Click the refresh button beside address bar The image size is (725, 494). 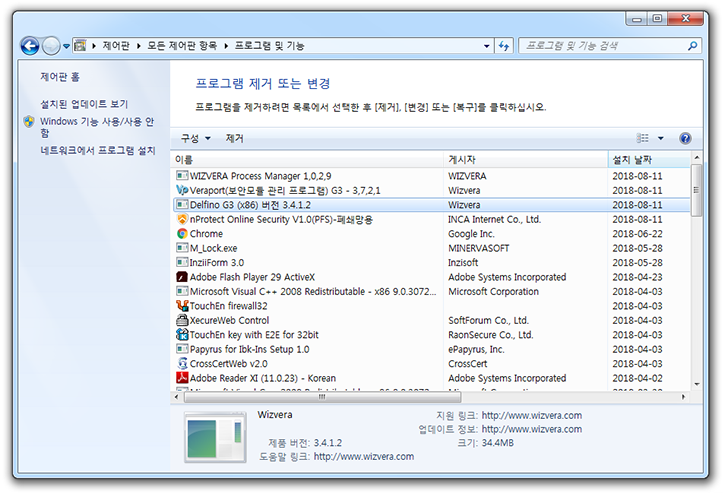(x=504, y=46)
